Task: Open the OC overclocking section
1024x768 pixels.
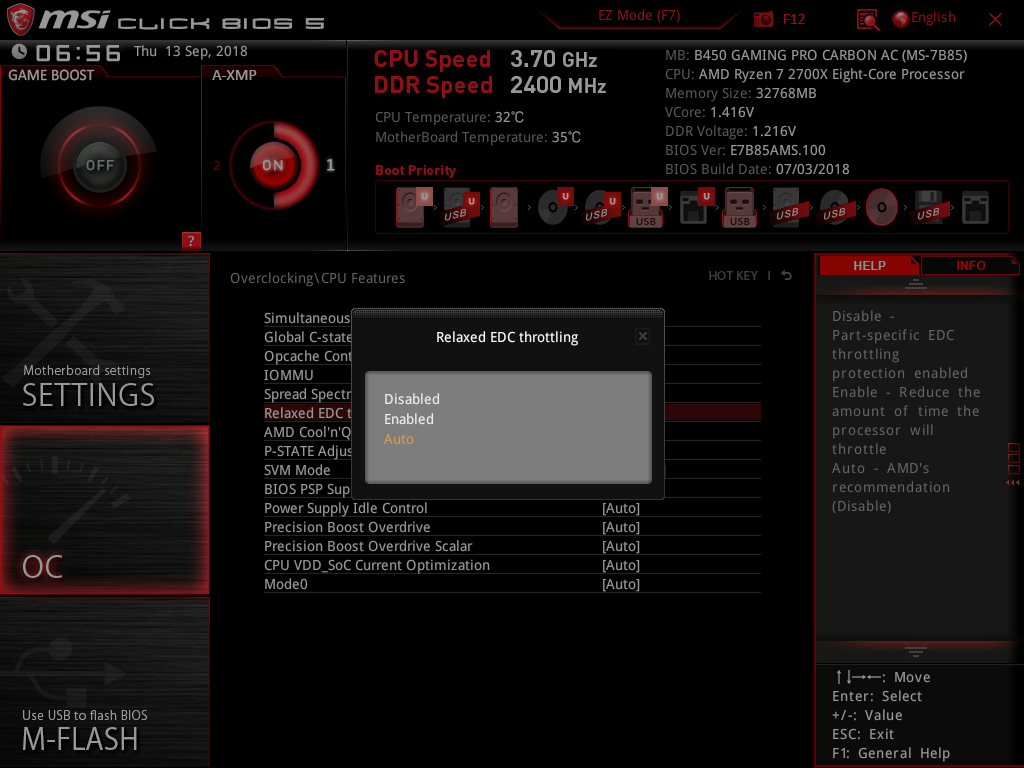Action: pos(104,510)
